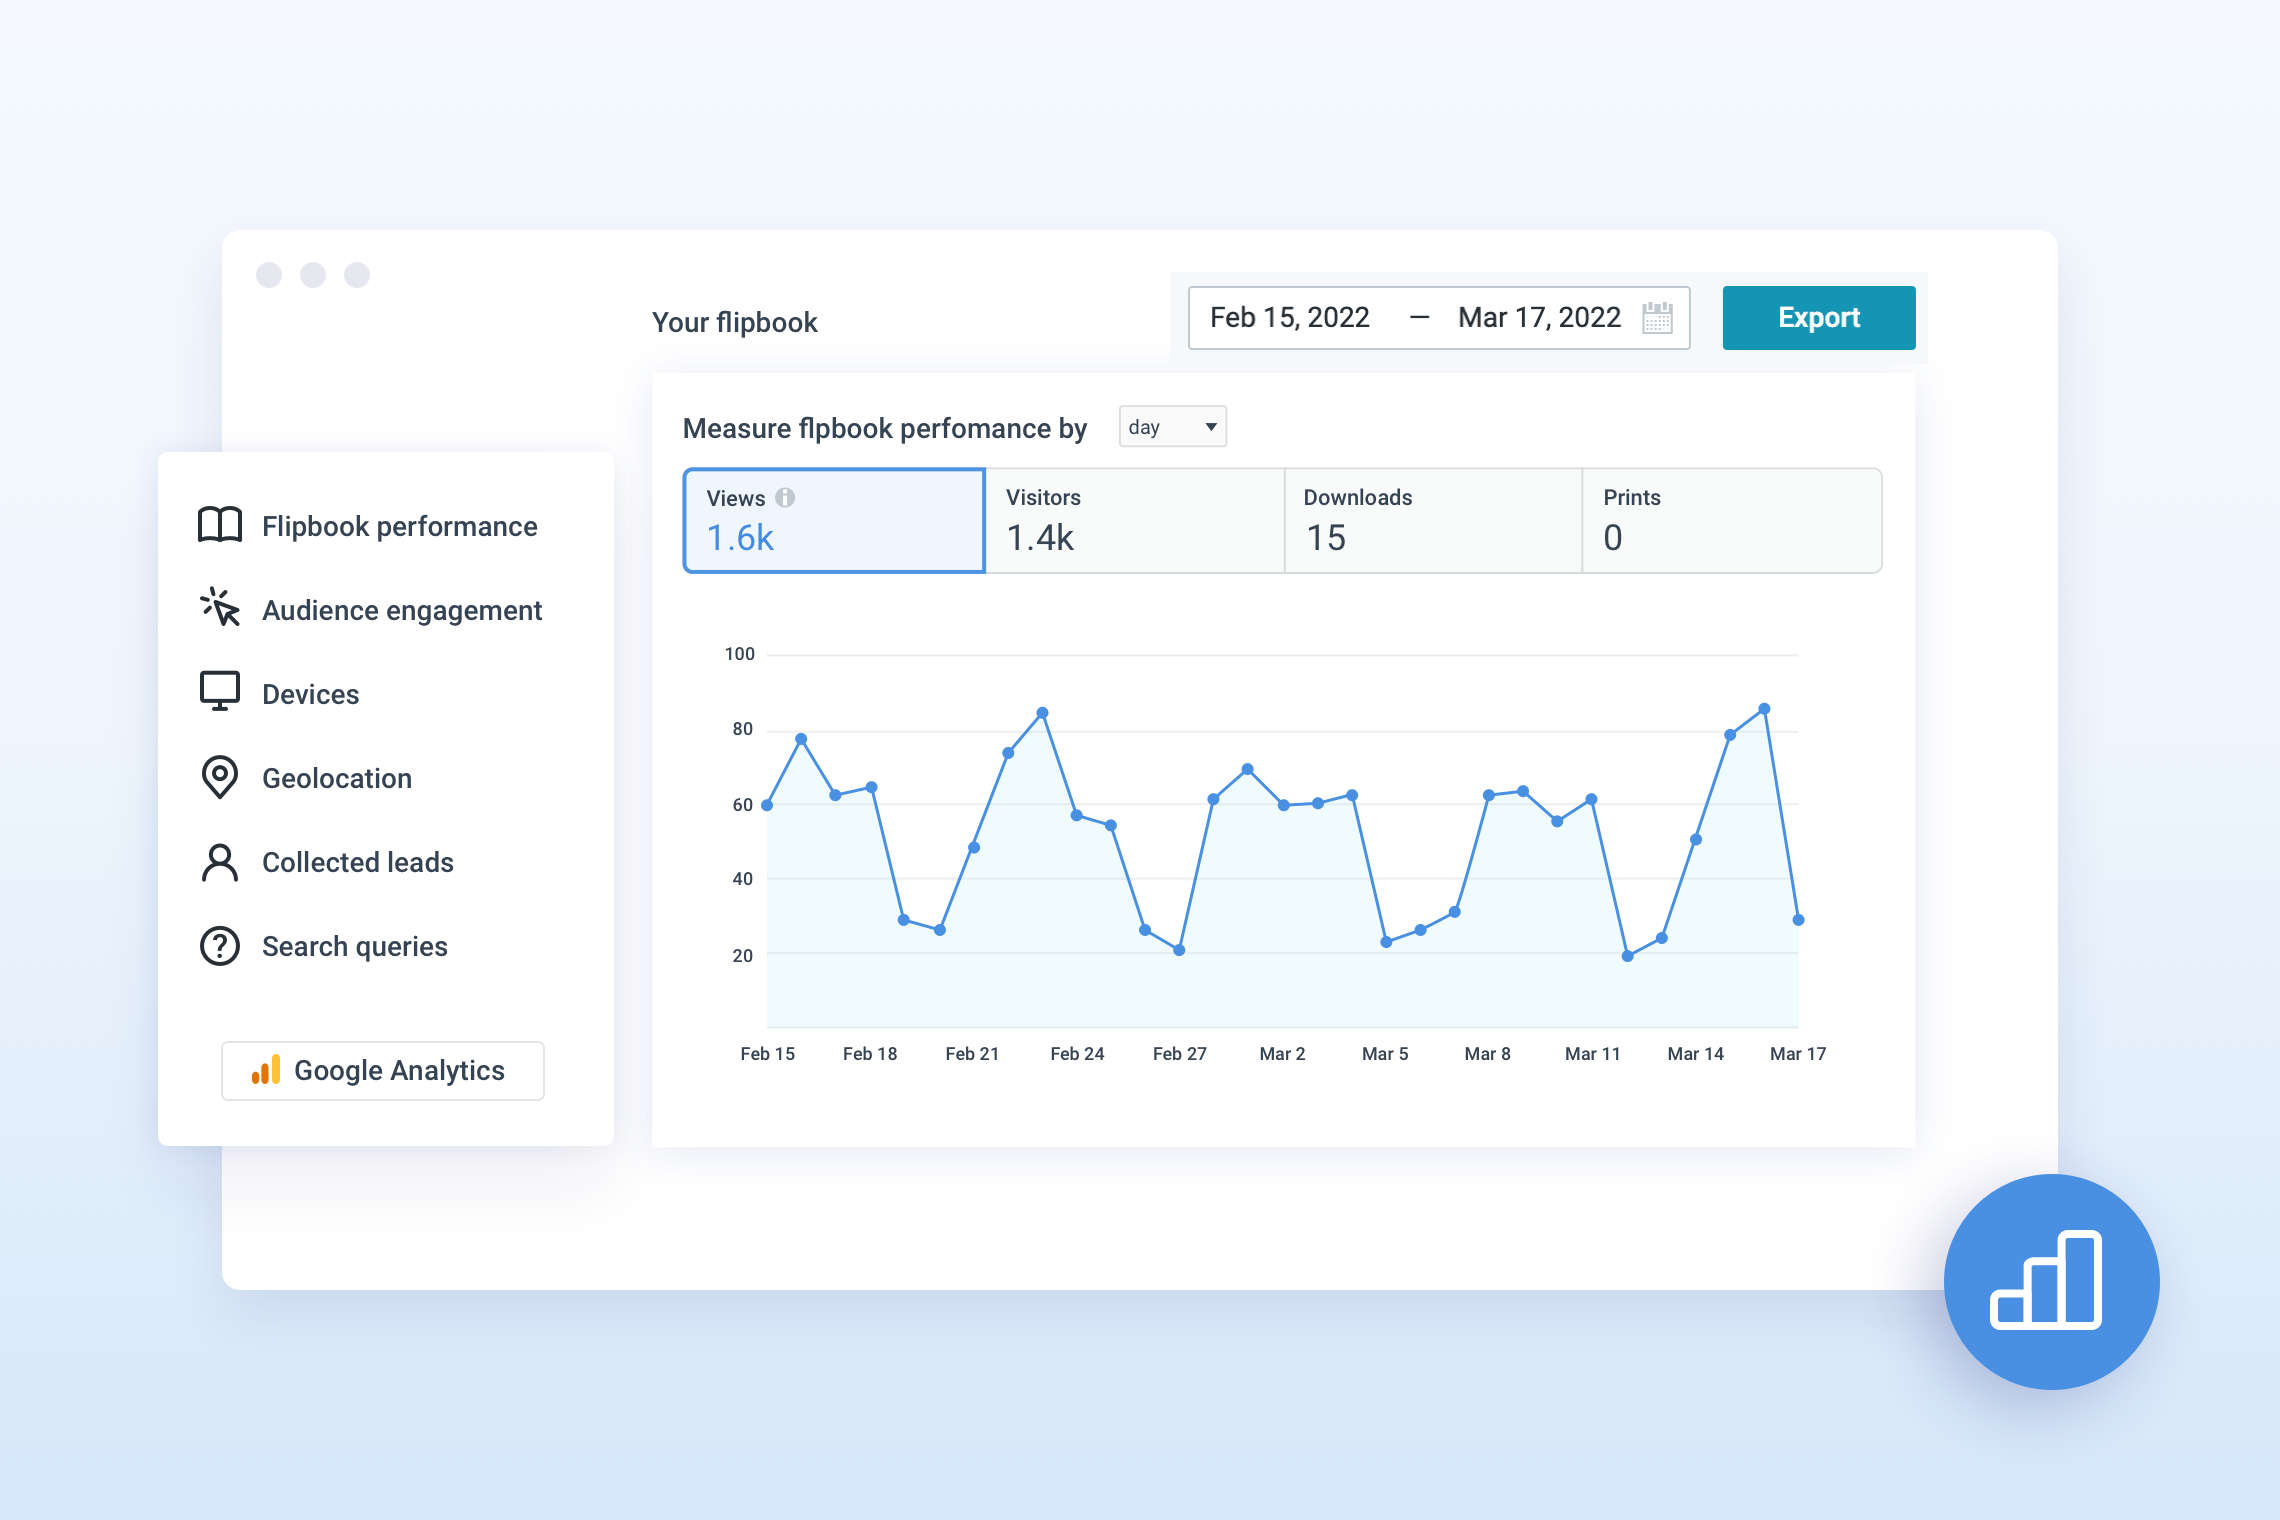The height and width of the screenshot is (1520, 2280).
Task: Click the Views 1.6k metric card
Action: coord(833,520)
